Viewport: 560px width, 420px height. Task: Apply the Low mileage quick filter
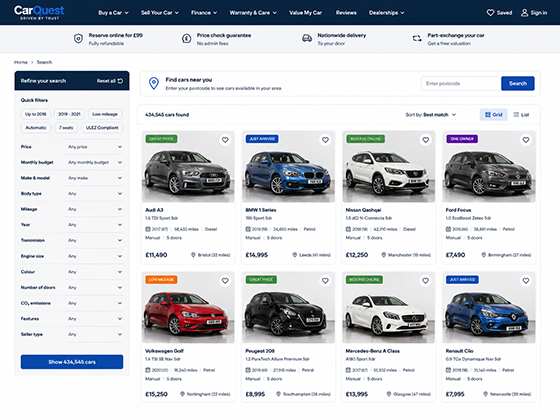[x=105, y=114]
